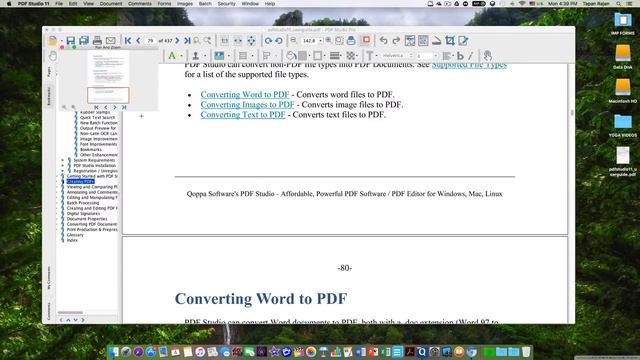This screenshot has width=640, height=360.
Task: Toggle bold text formatting
Action: [x=460, y=56]
